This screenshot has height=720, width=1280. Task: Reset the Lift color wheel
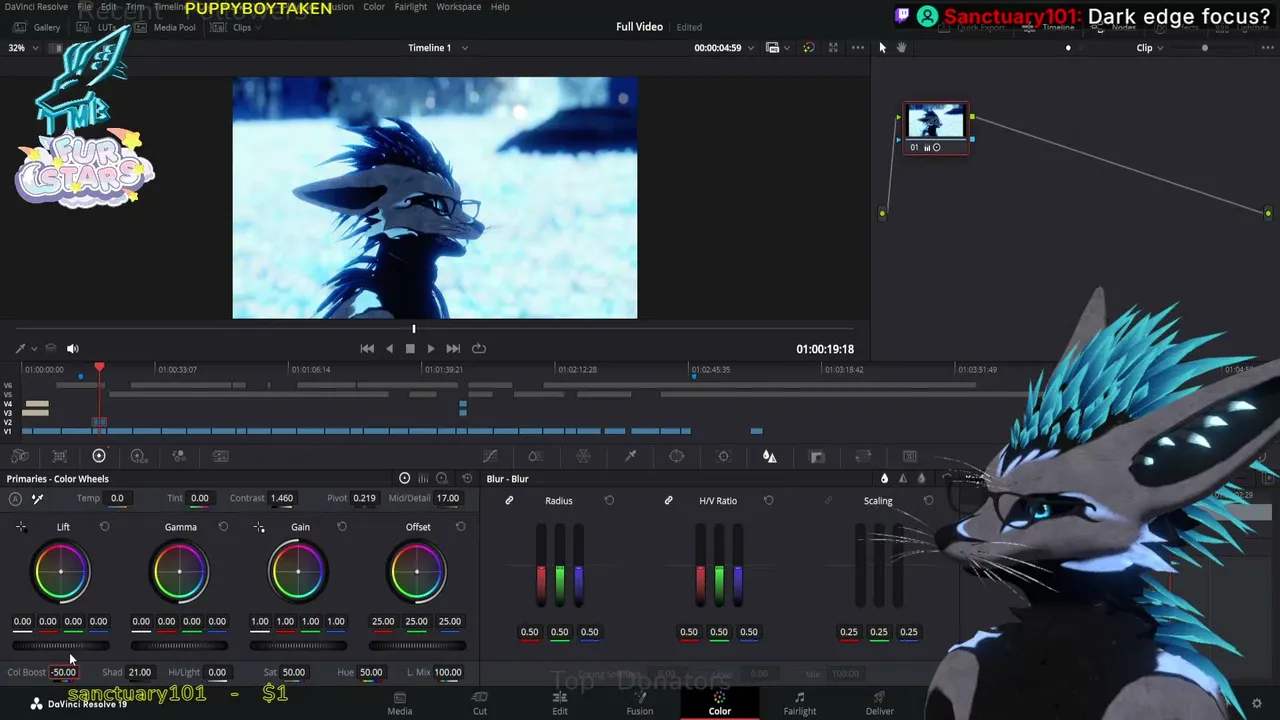tap(104, 527)
